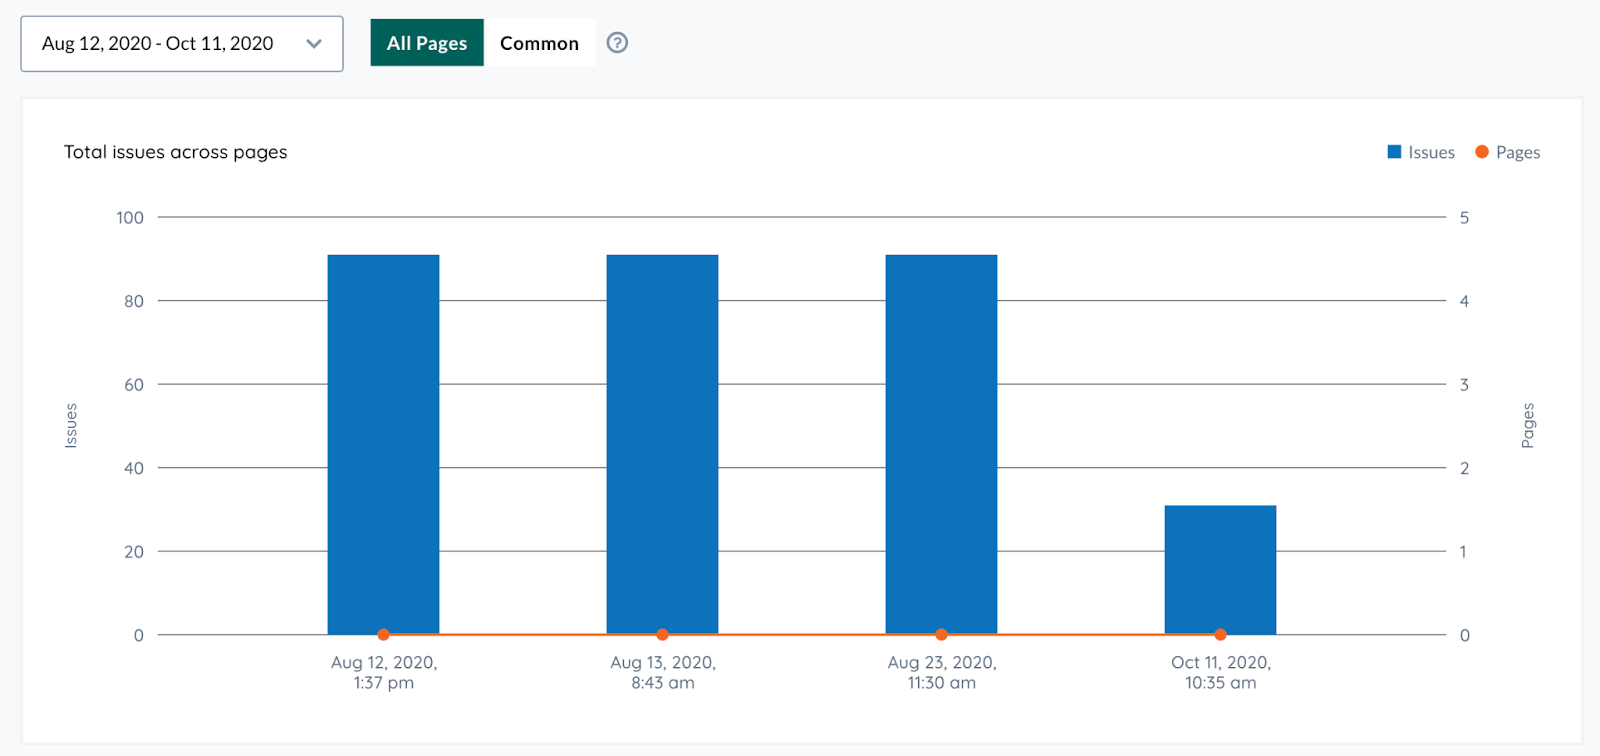1600x756 pixels.
Task: Click the 'Total issues across pages' title
Action: click(x=176, y=152)
